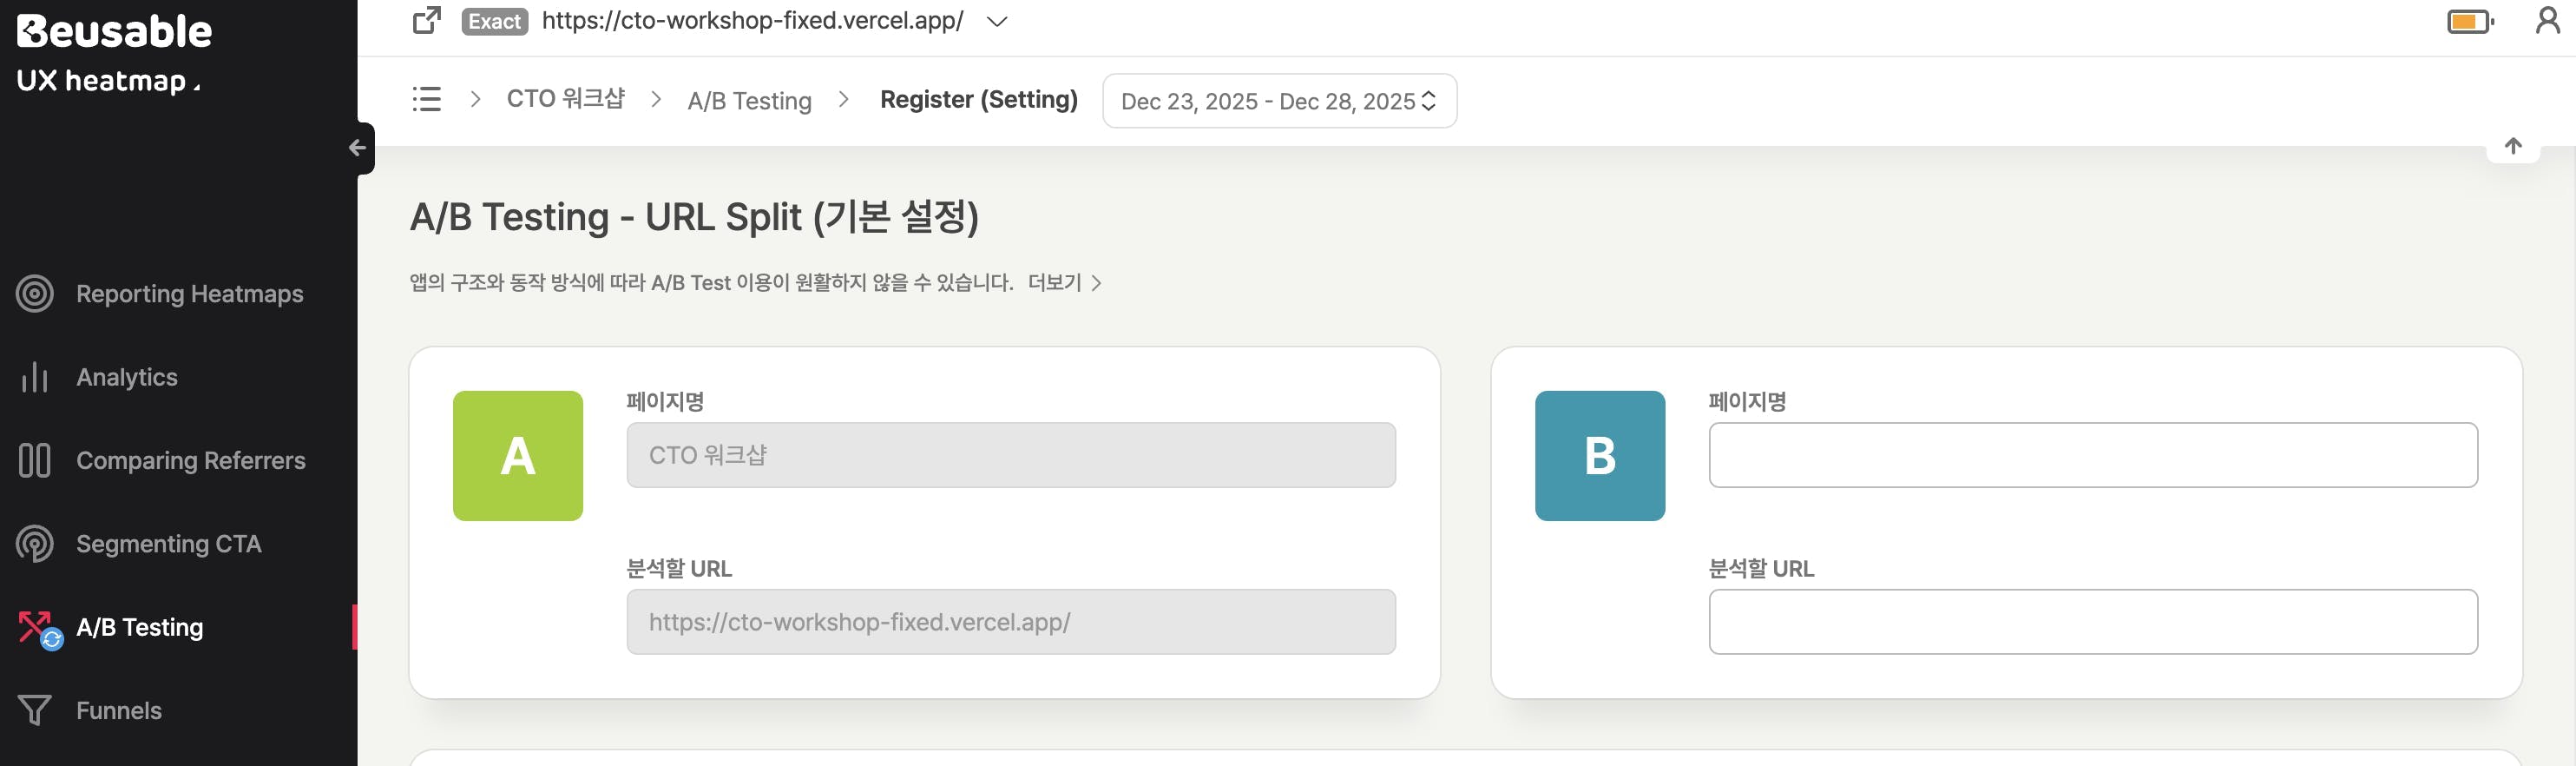
Task: Click the user account profile icon
Action: (2547, 20)
